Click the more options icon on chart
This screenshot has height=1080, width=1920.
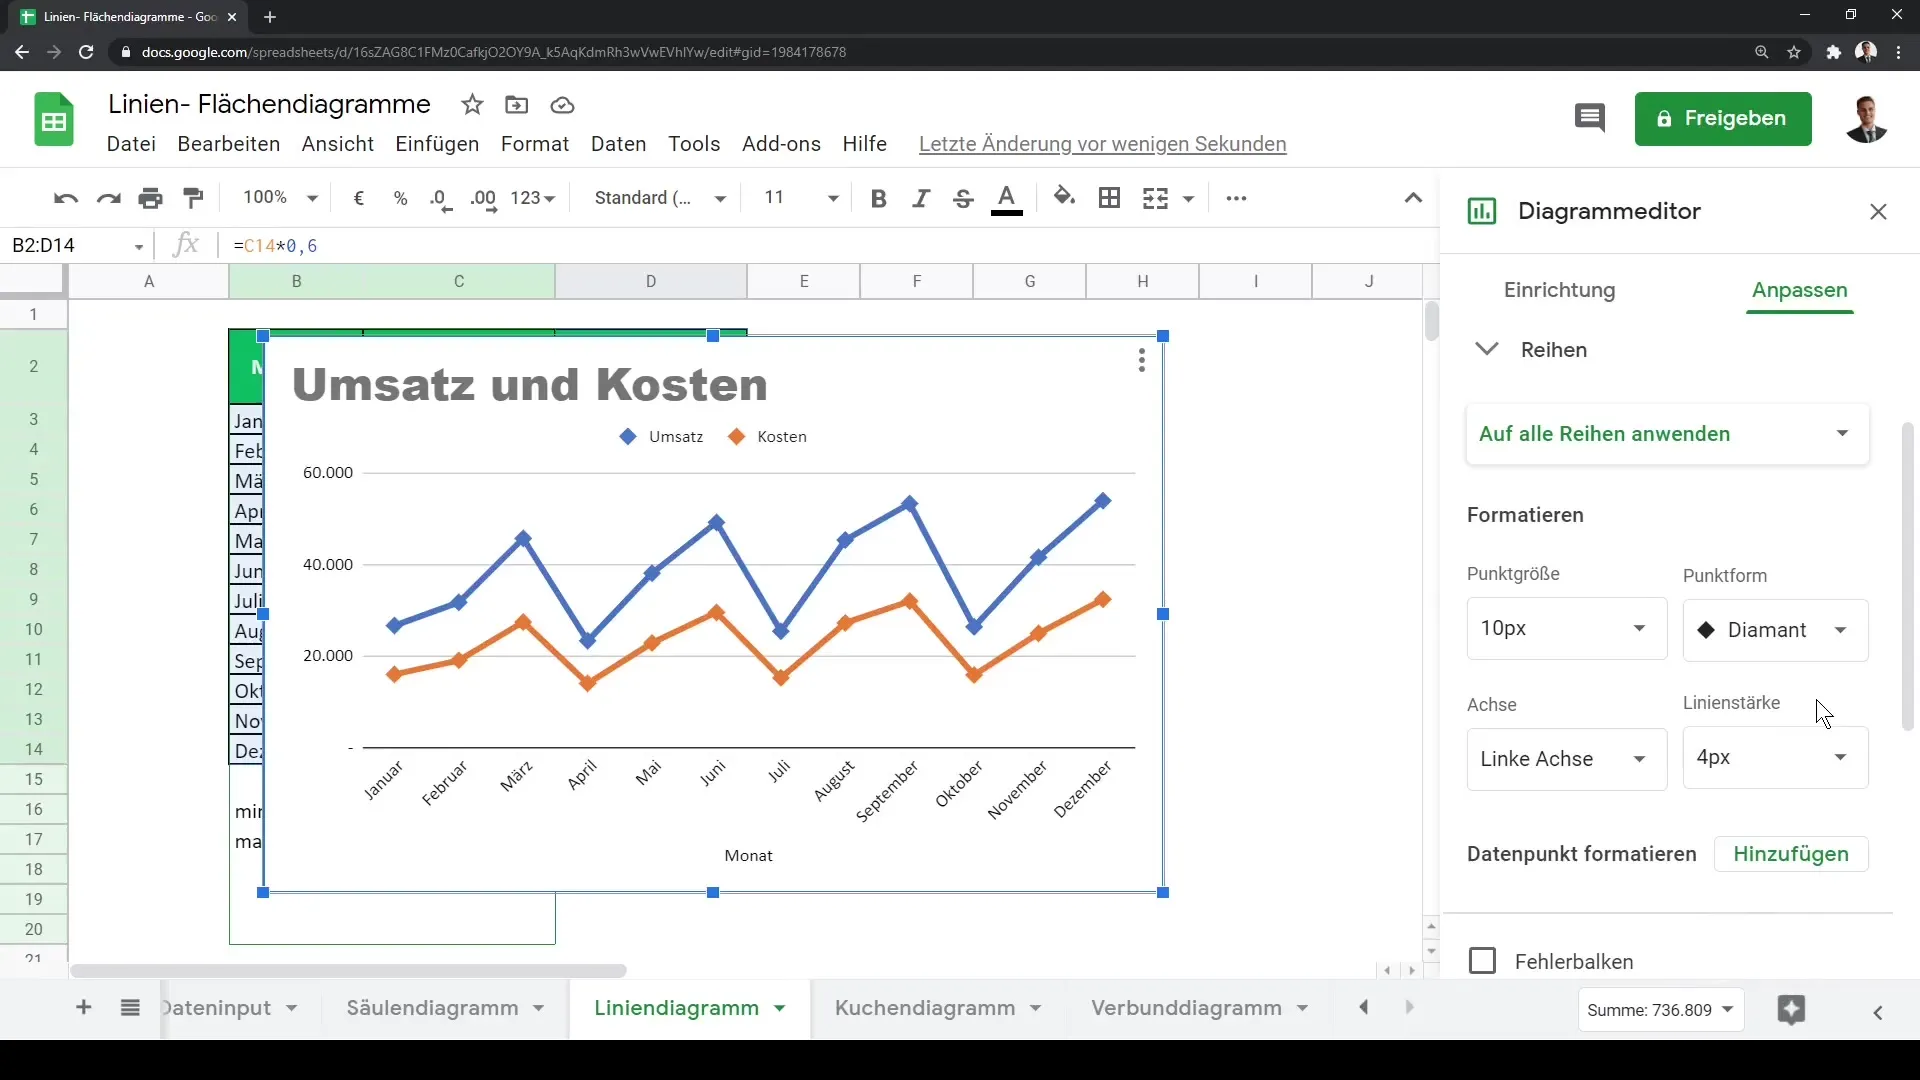point(1142,360)
